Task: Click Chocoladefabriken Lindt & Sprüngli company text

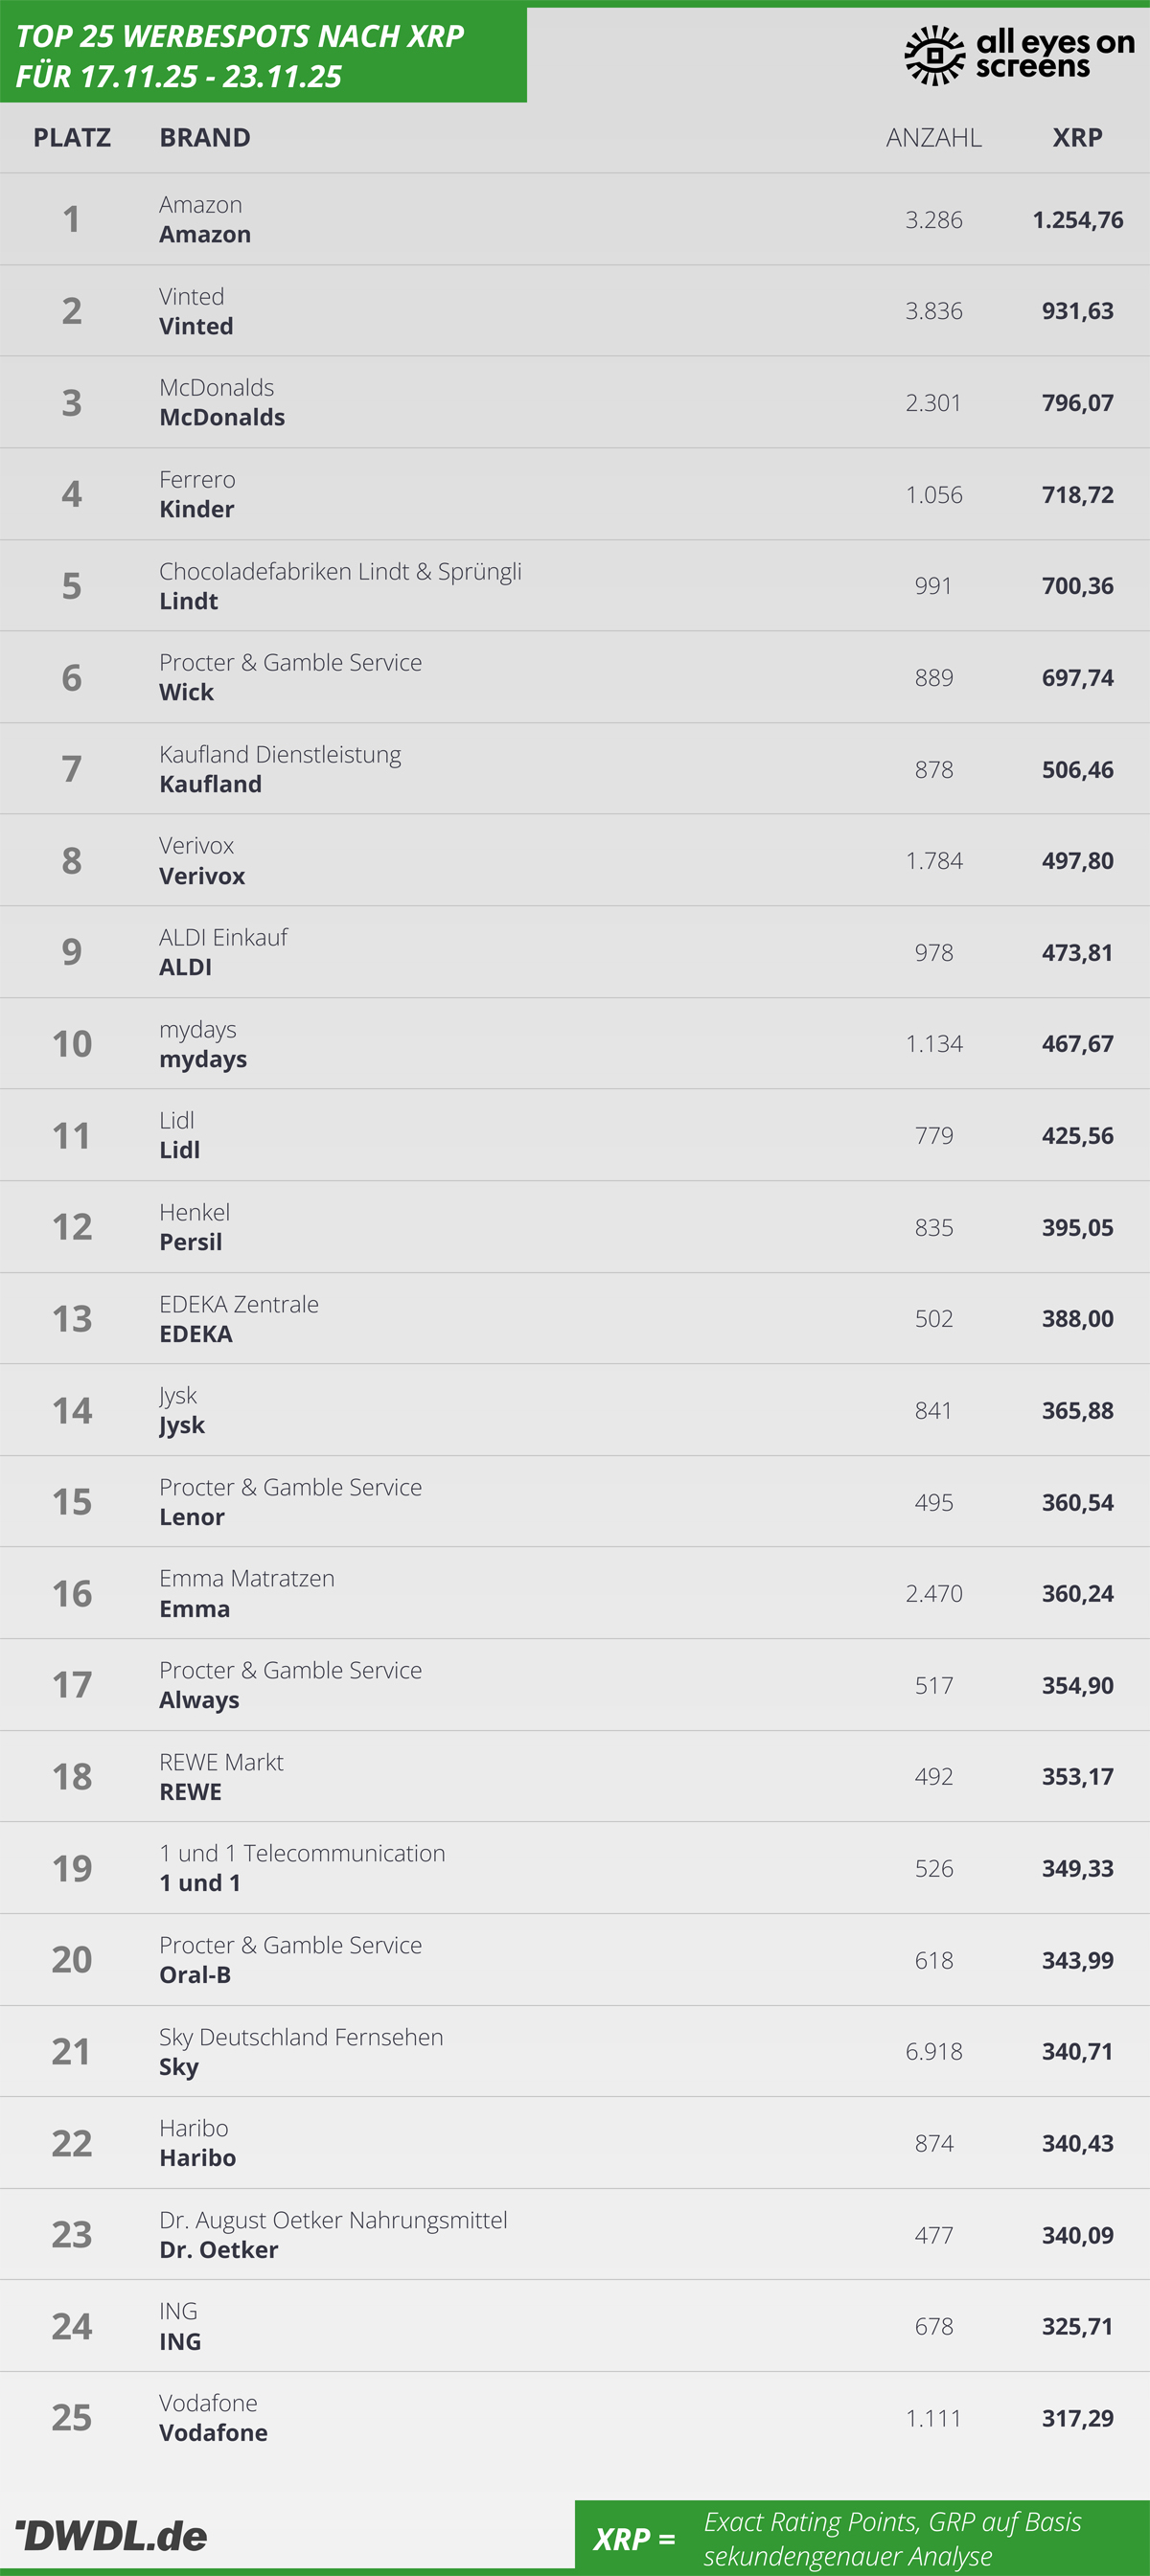Action: pyautogui.click(x=340, y=571)
